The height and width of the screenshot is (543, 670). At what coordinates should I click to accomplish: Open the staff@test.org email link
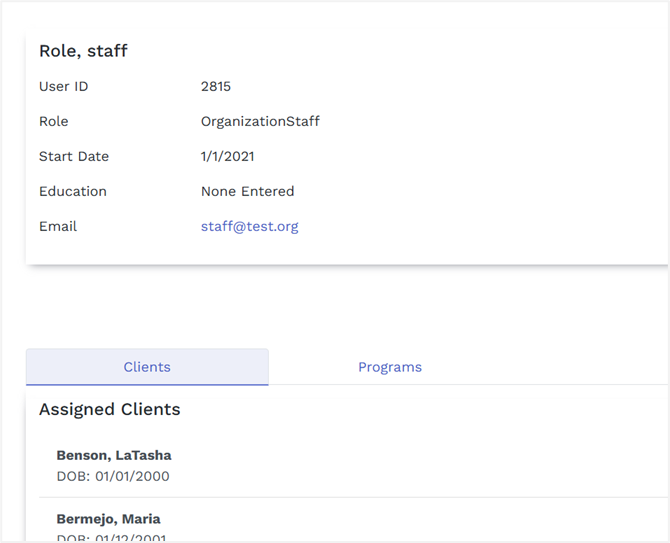tap(249, 226)
